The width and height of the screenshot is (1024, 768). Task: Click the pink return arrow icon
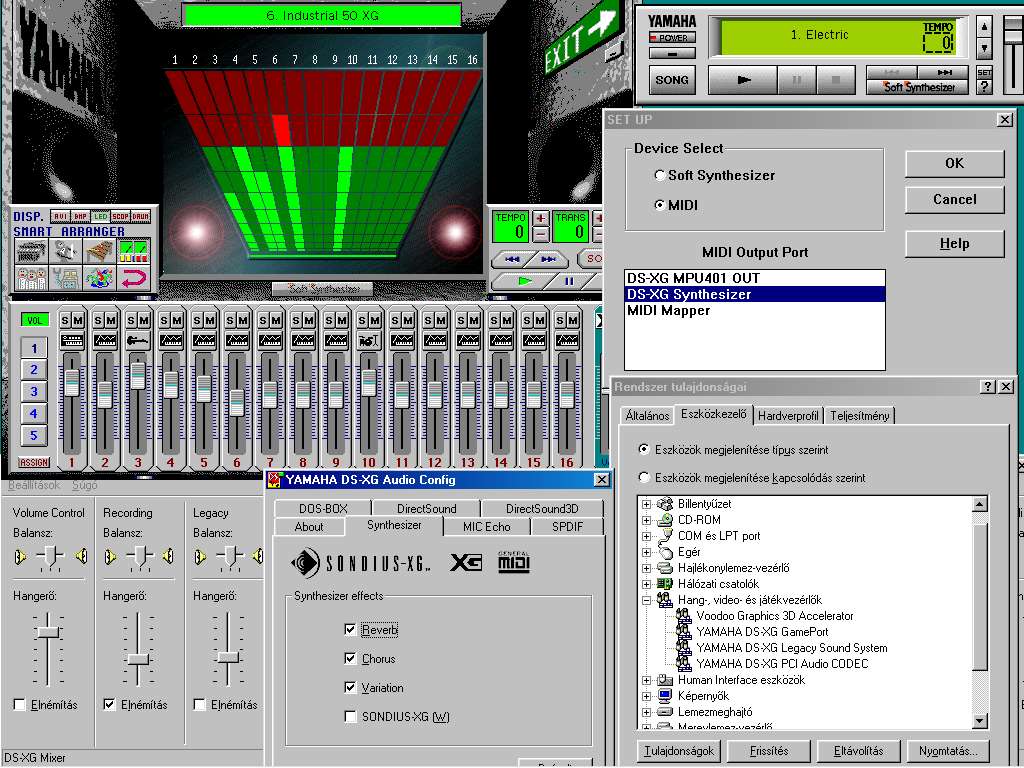[x=134, y=278]
